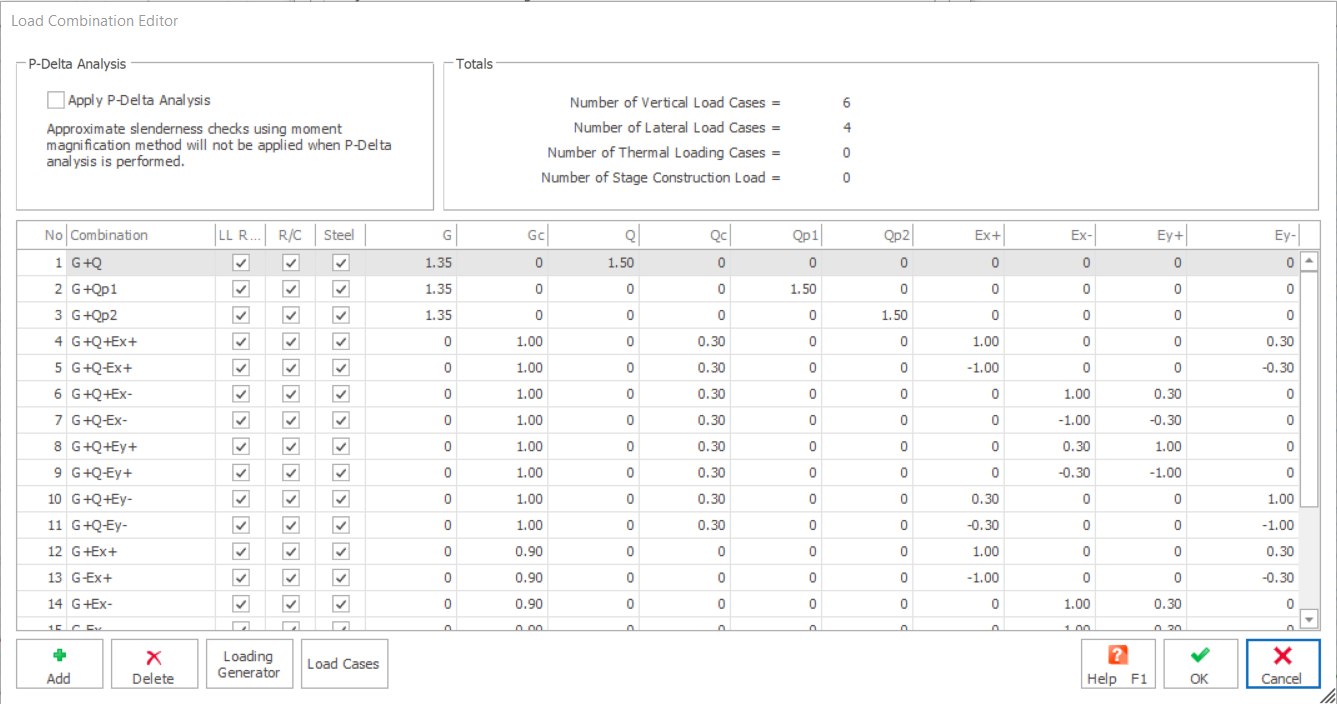Open the Load Cases dialog
Image resolution: width=1337 pixels, height=704 pixels.
[343, 664]
